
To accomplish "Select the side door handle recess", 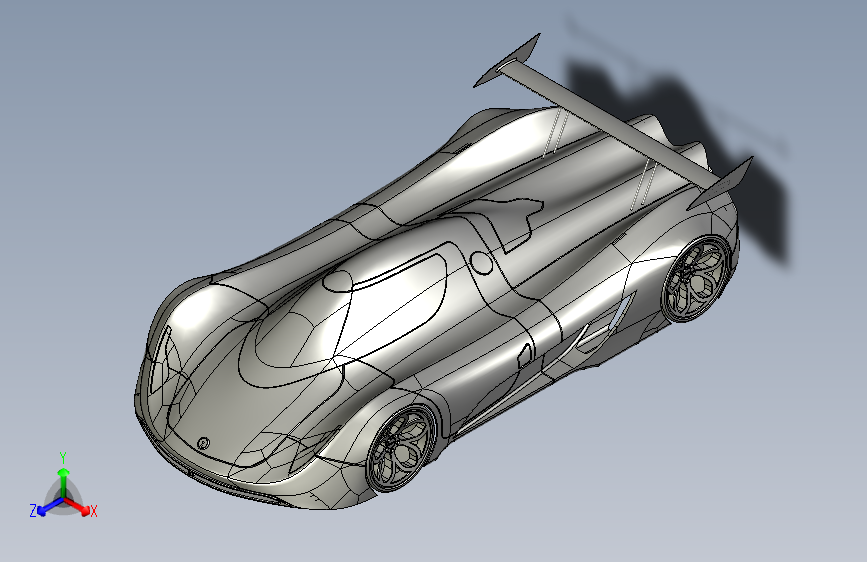I will [524, 355].
